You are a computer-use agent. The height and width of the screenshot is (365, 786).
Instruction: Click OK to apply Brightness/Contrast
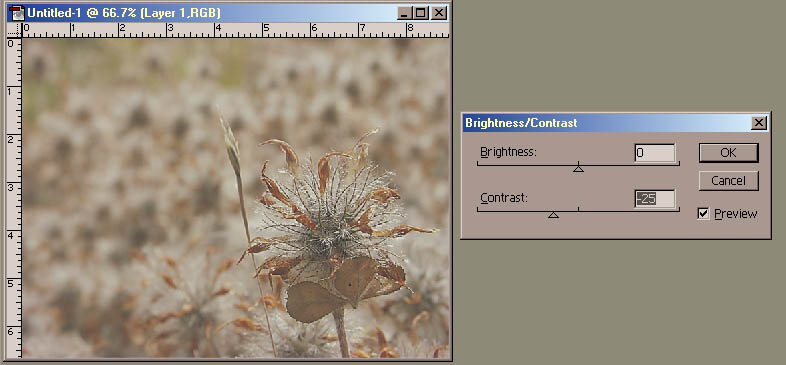[728, 153]
